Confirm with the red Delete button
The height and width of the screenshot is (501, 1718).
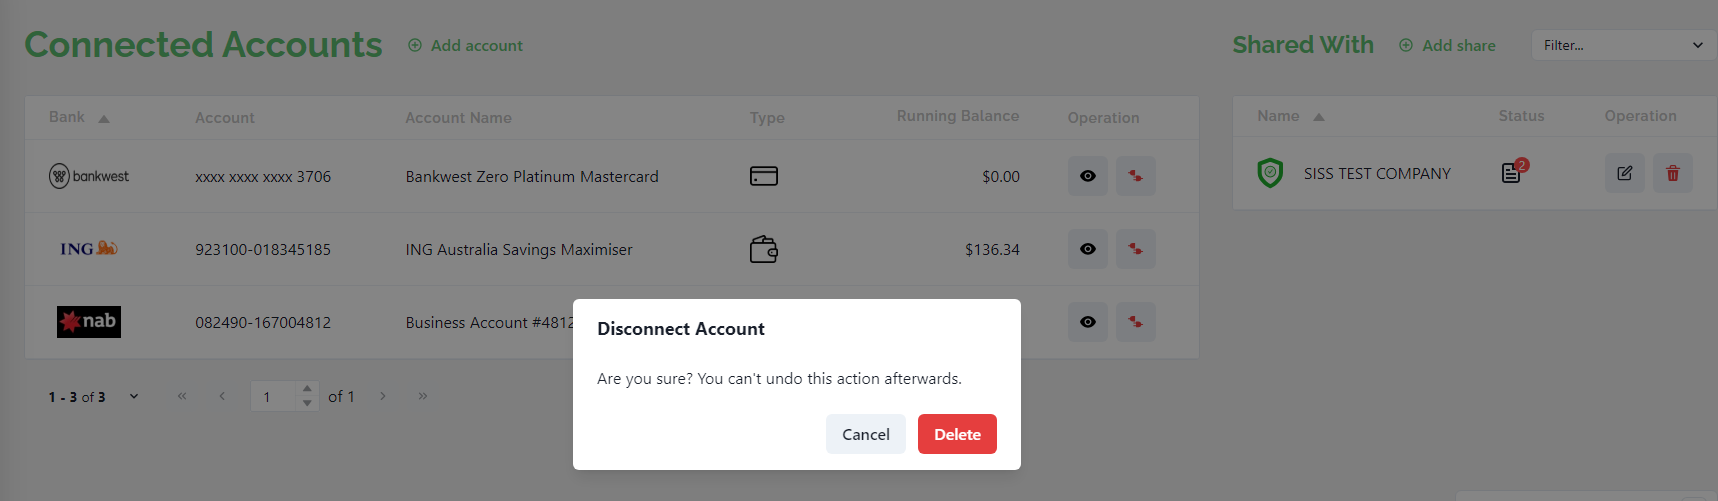[957, 434]
